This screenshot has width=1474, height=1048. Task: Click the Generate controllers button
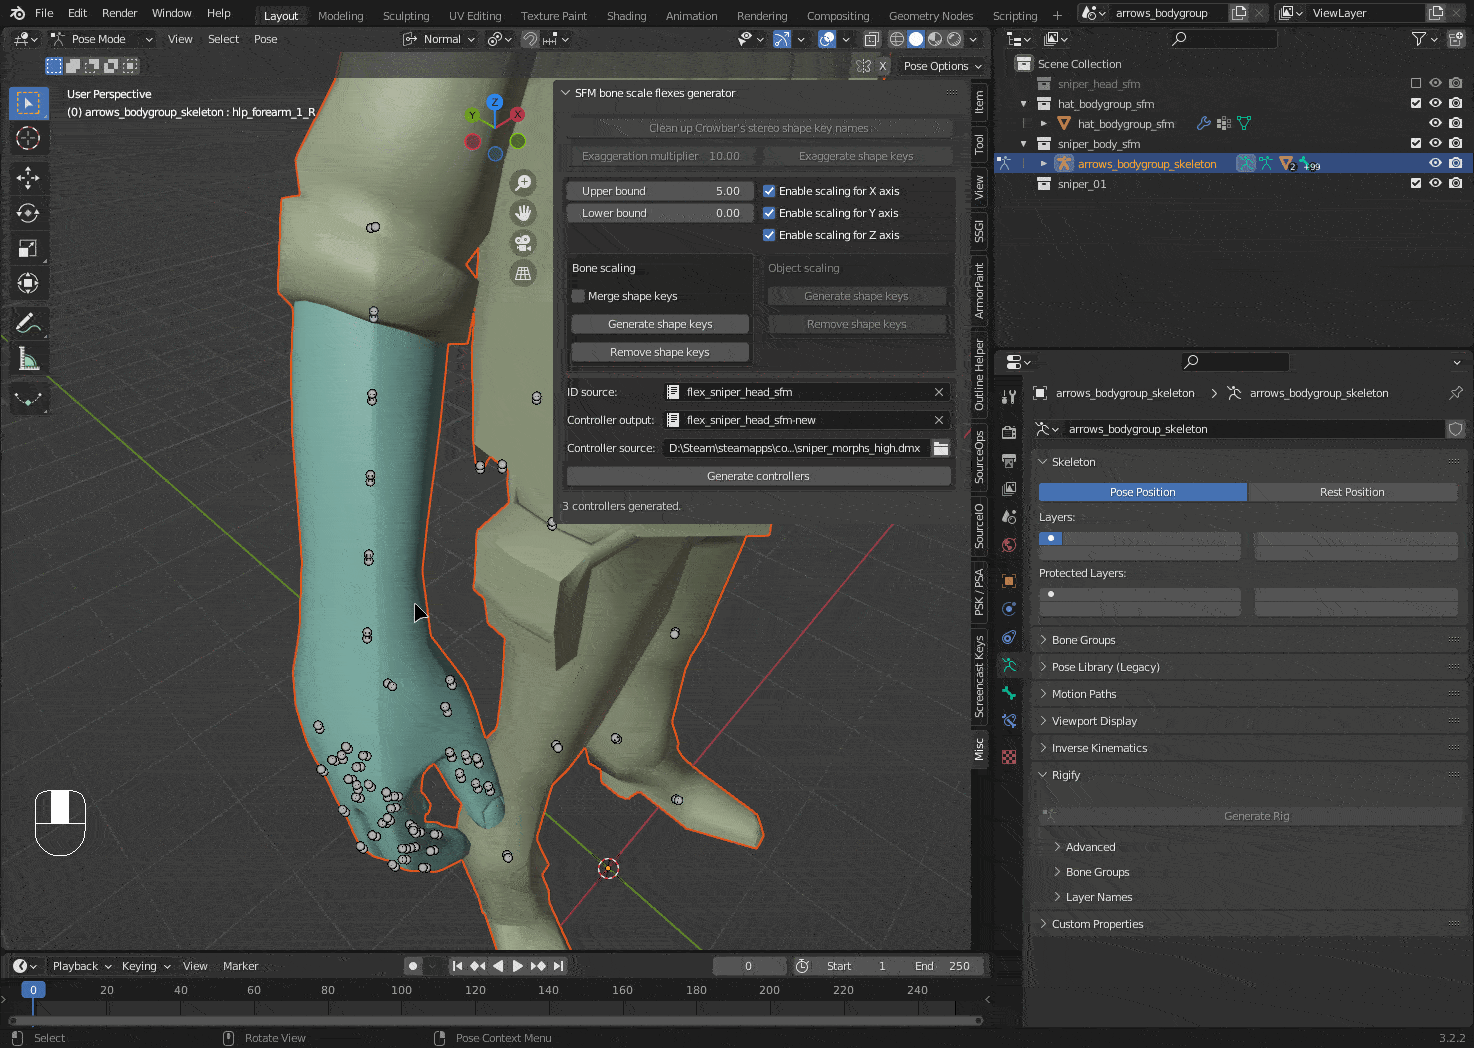[758, 476]
